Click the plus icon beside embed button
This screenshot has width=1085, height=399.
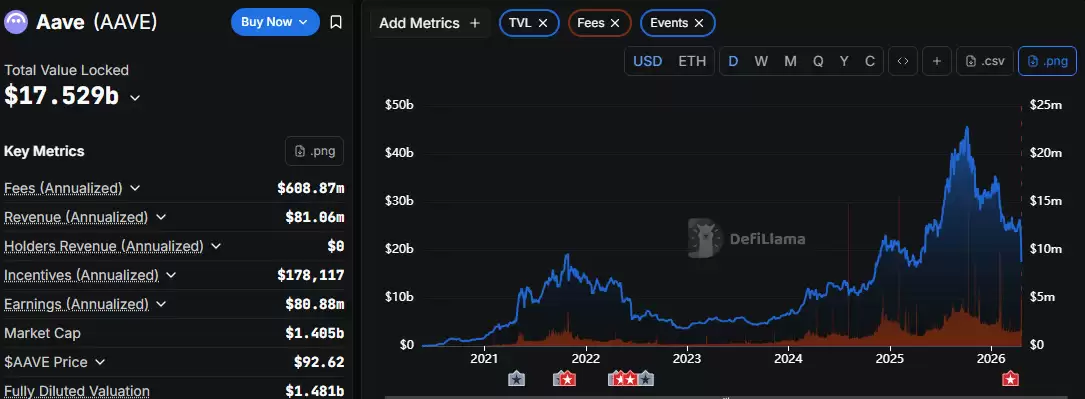pos(937,61)
